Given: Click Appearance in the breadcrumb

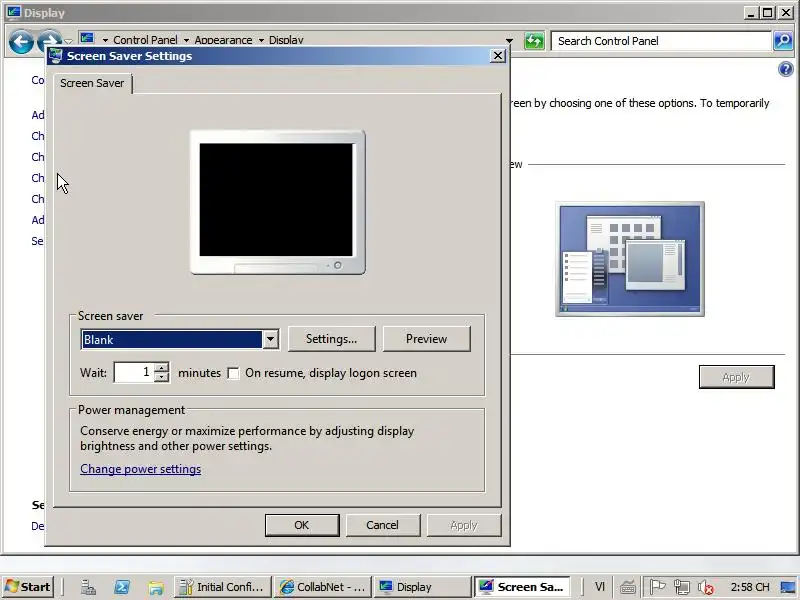Looking at the screenshot, I should click(x=223, y=40).
